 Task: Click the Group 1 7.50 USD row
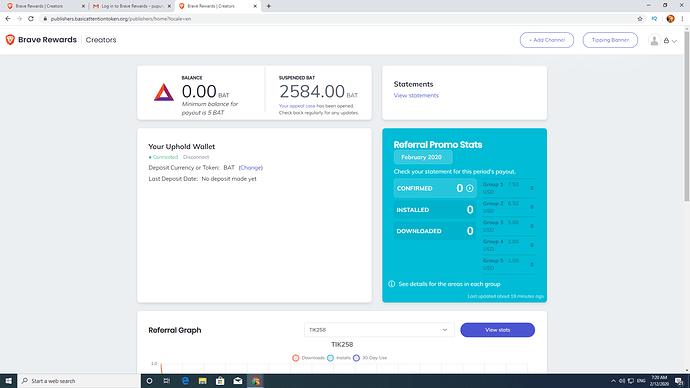(508, 188)
